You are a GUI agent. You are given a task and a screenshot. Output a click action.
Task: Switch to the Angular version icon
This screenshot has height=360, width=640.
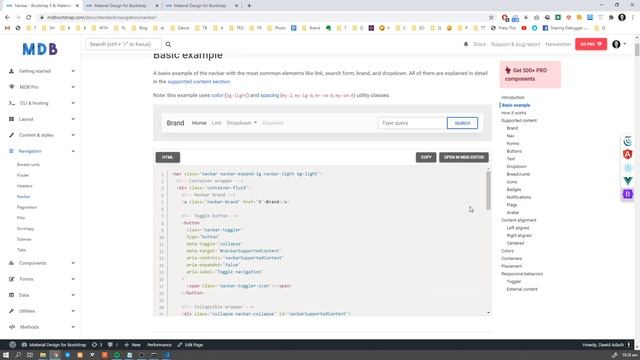click(x=627, y=154)
